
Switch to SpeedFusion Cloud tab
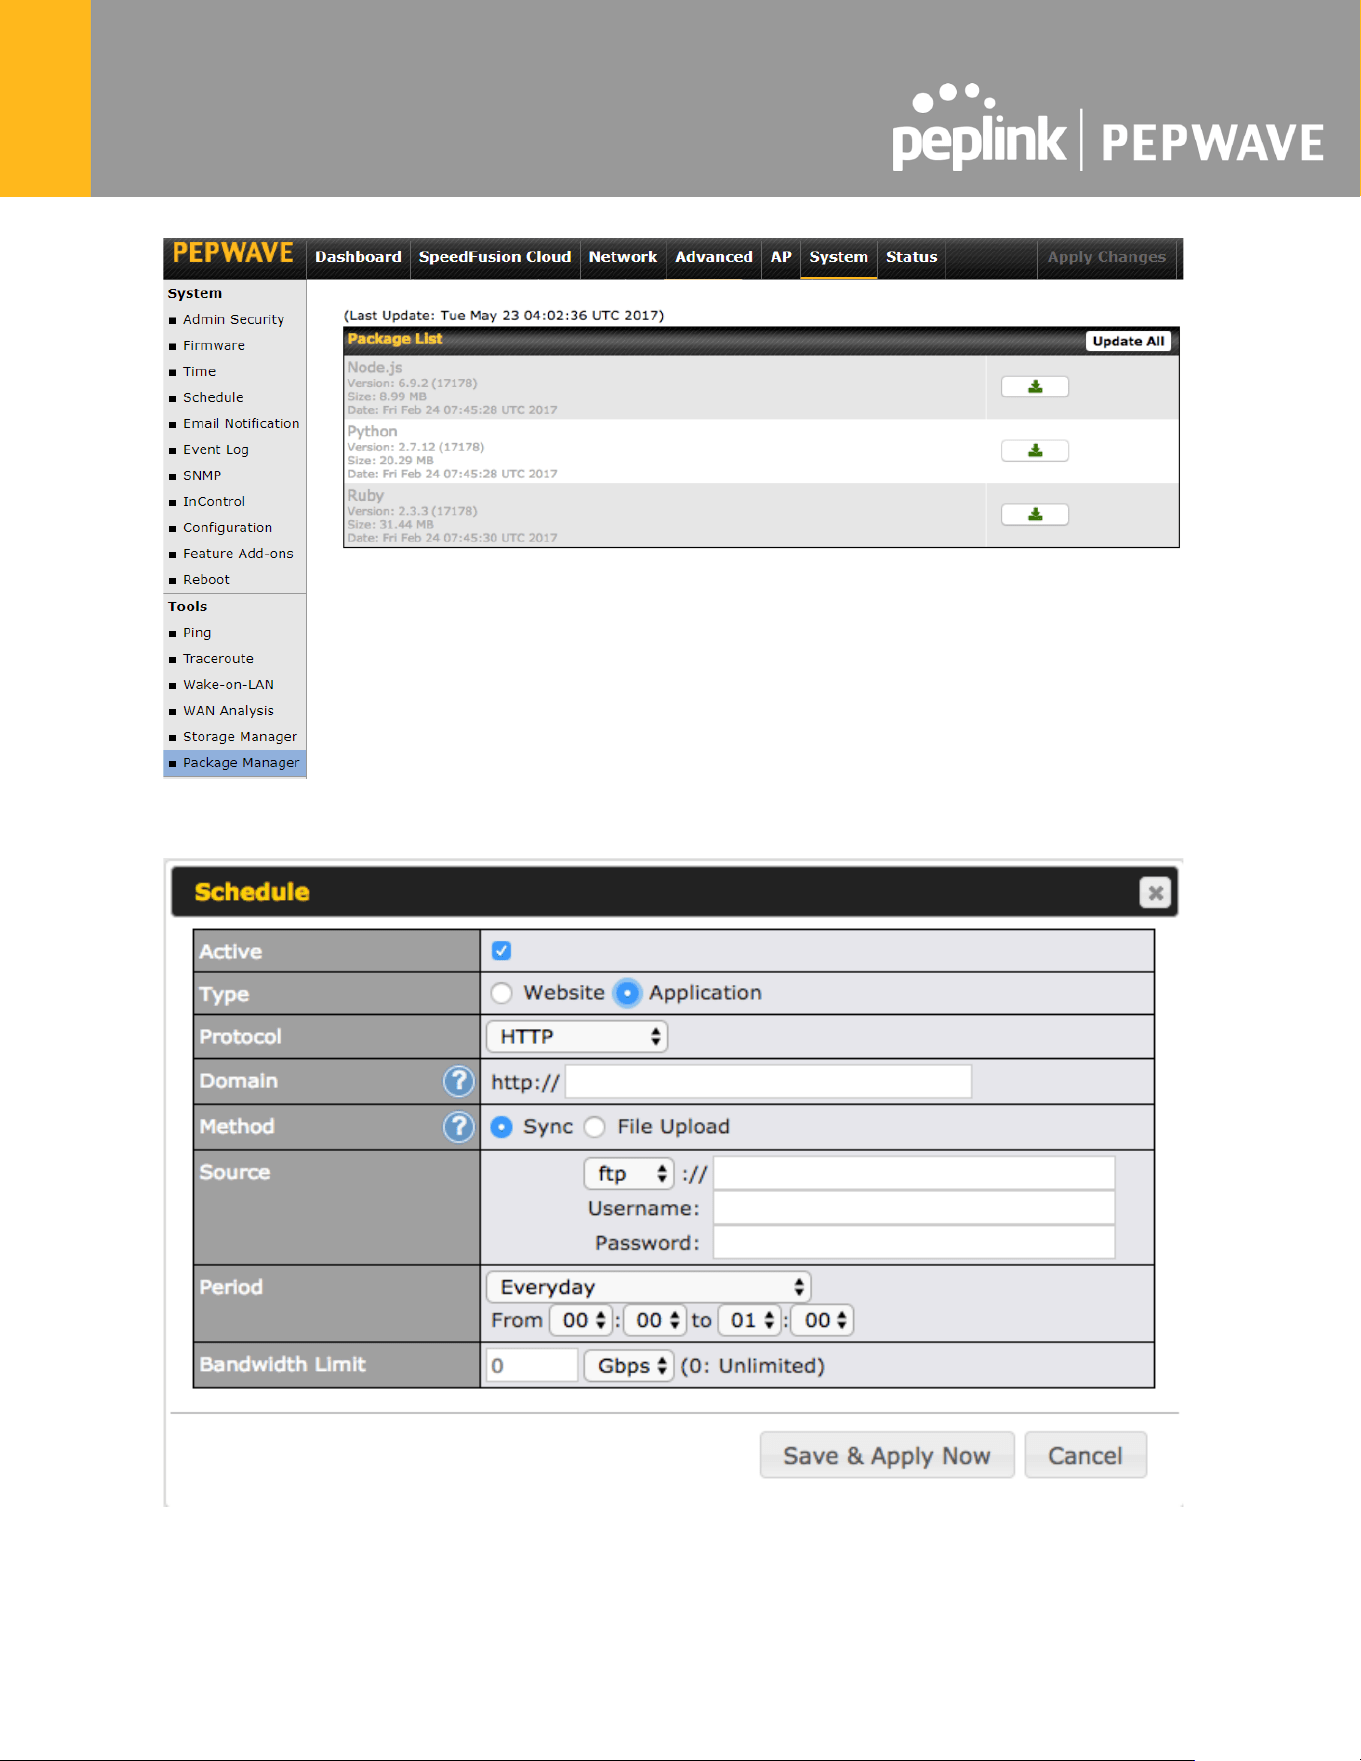coord(495,258)
